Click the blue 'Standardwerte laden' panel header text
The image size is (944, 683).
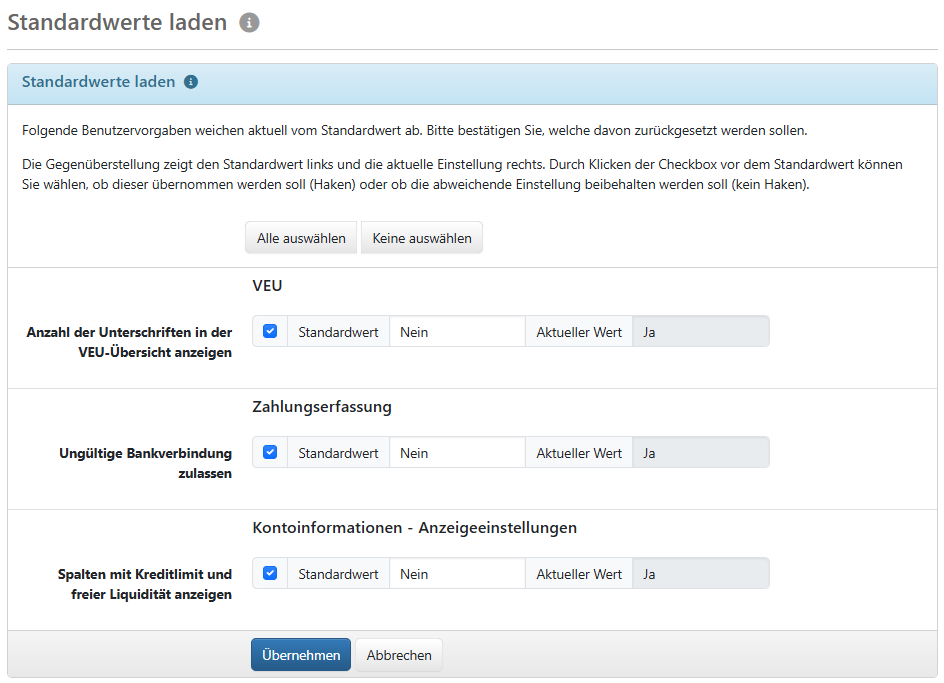tap(99, 82)
